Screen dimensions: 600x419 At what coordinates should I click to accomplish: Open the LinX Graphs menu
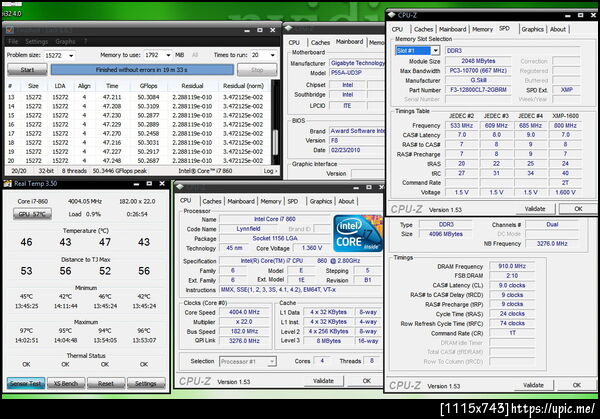pyautogui.click(x=65, y=41)
